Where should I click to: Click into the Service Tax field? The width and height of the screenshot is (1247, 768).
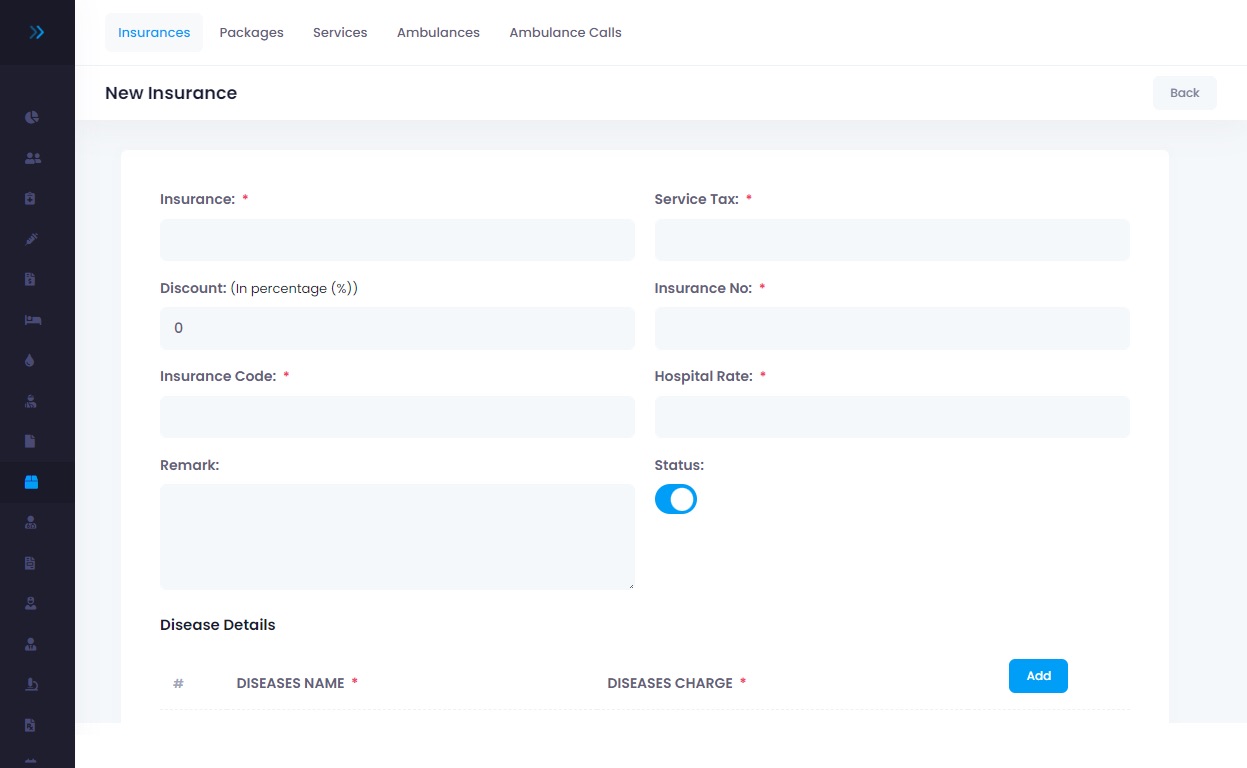[891, 240]
